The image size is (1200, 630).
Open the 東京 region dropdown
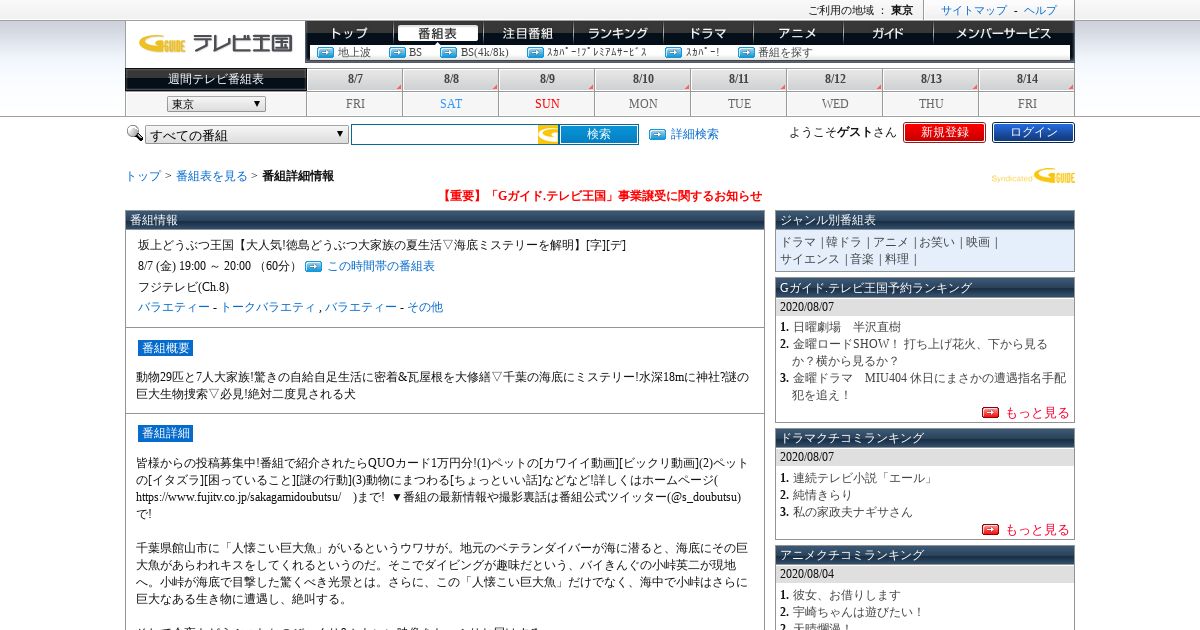(x=216, y=104)
